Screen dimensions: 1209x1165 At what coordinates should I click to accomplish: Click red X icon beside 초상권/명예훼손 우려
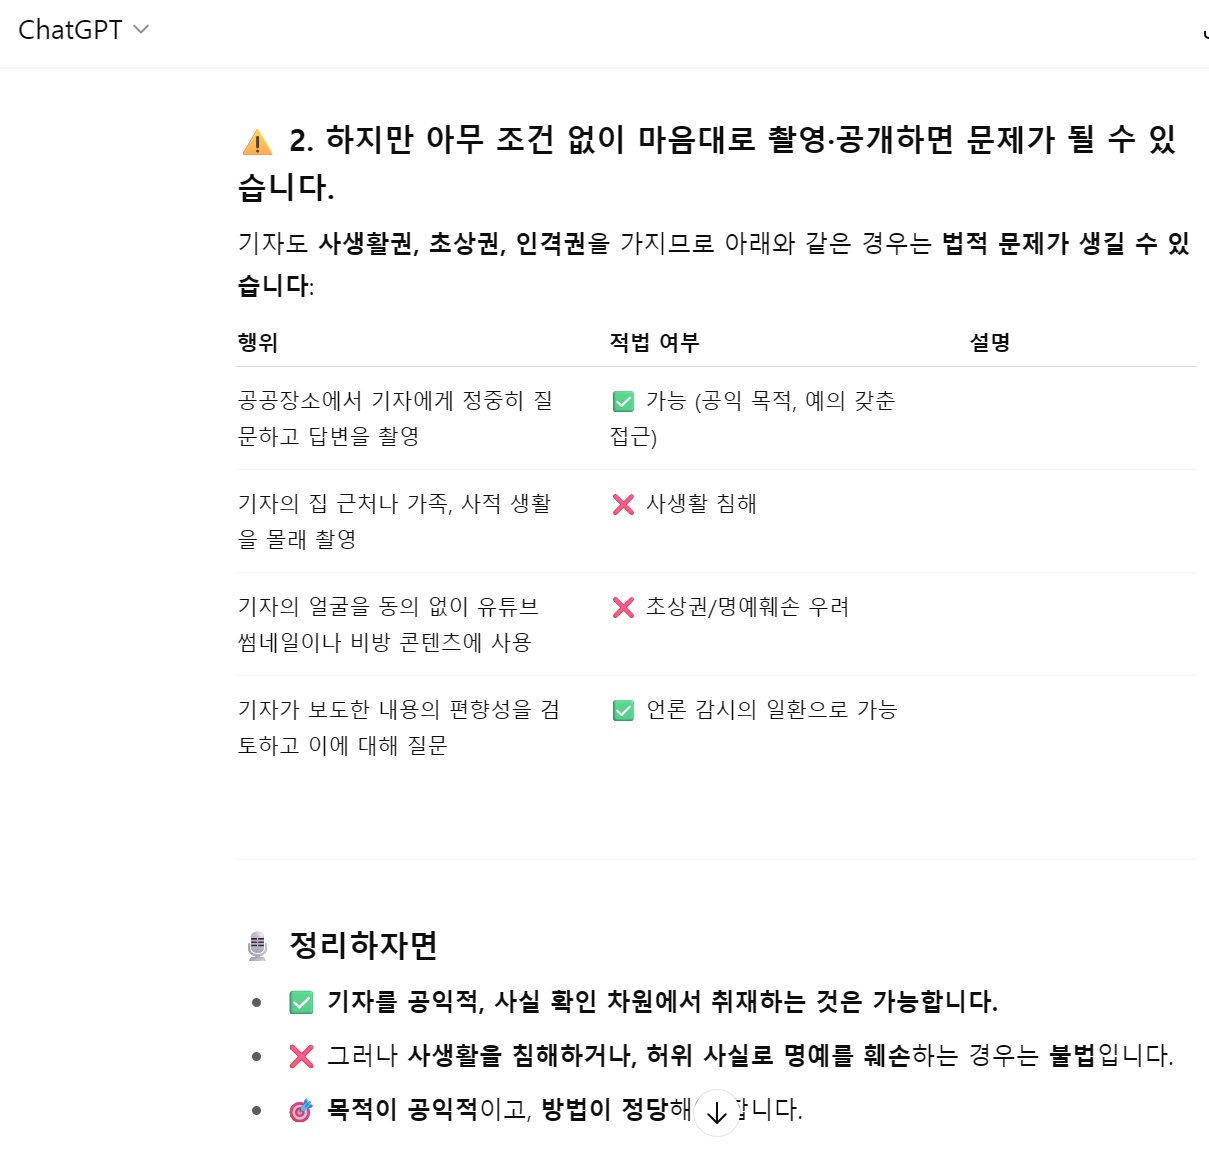[x=623, y=608]
